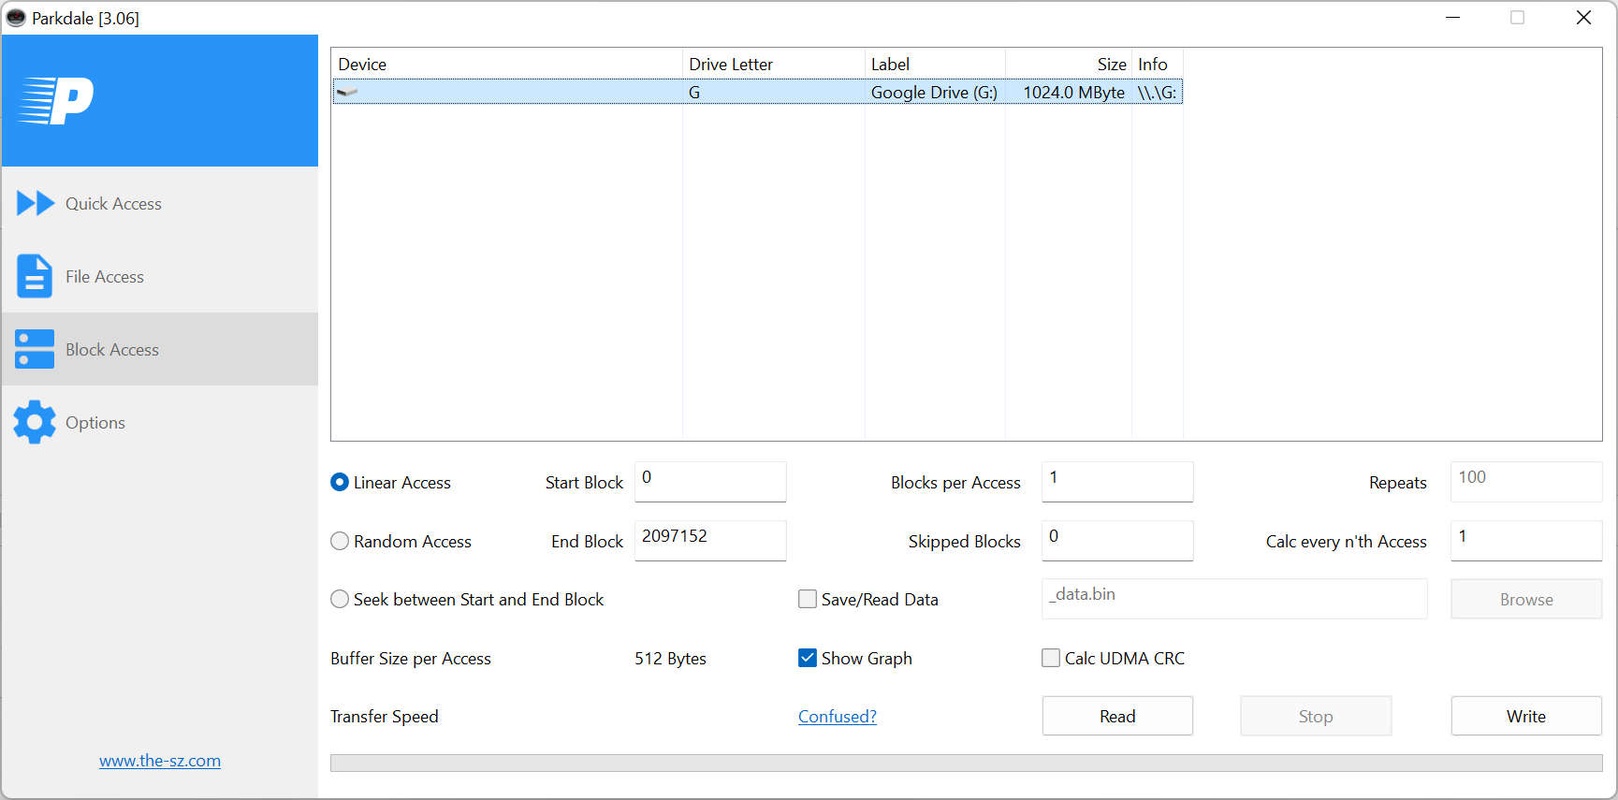Click the Skipped Blocks field

click(x=1117, y=540)
